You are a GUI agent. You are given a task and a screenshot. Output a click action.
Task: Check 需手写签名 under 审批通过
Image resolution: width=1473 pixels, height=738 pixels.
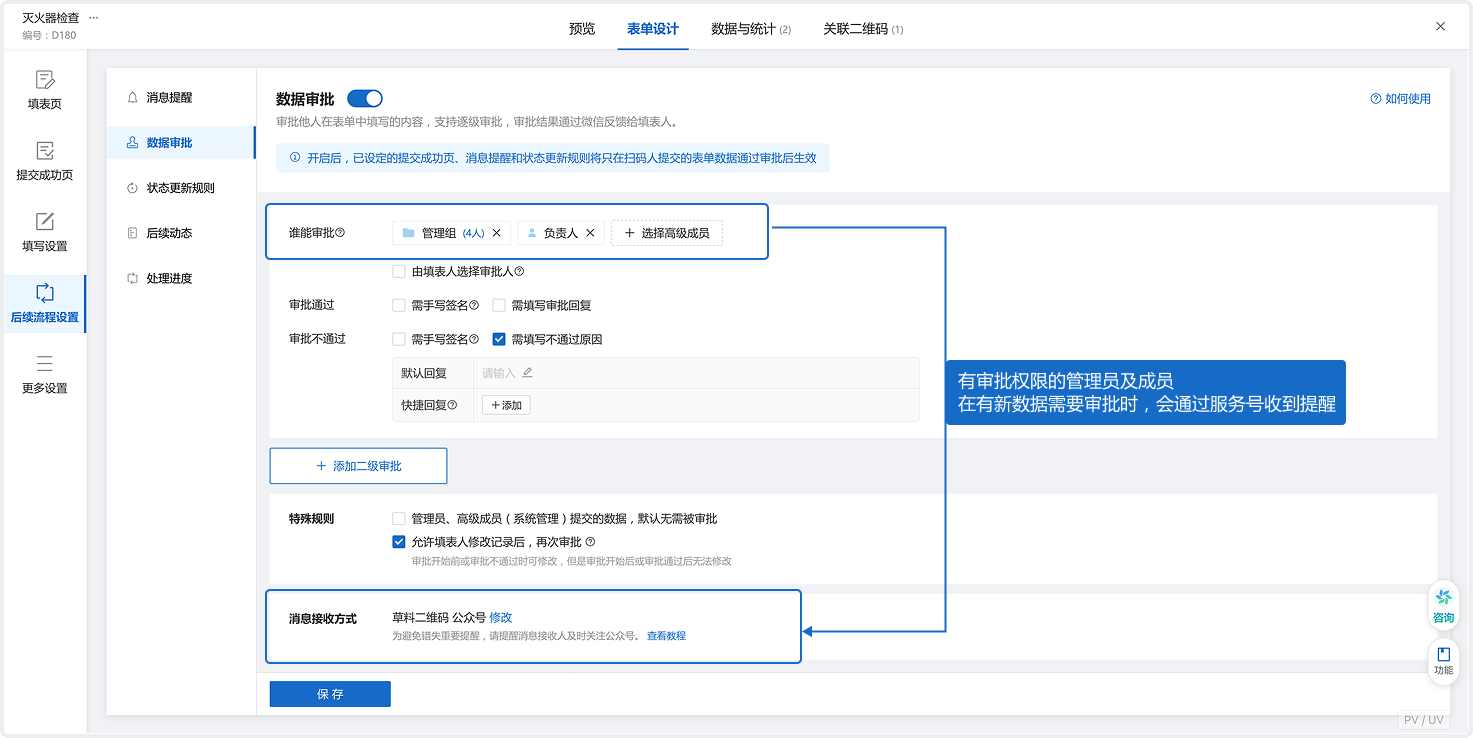click(x=397, y=304)
